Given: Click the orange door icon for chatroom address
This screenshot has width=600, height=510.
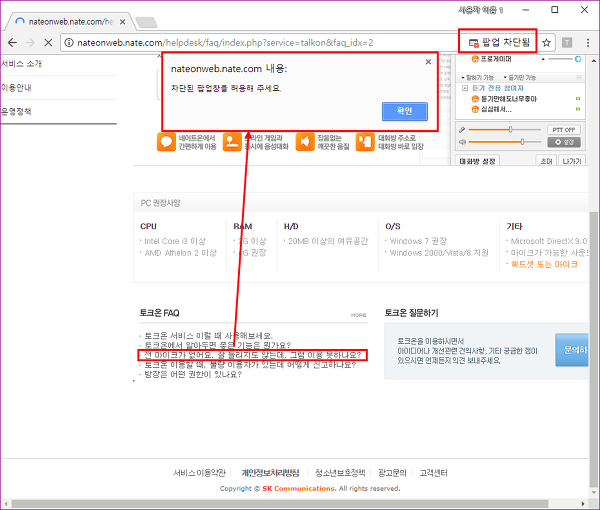Looking at the screenshot, I should [x=365, y=142].
